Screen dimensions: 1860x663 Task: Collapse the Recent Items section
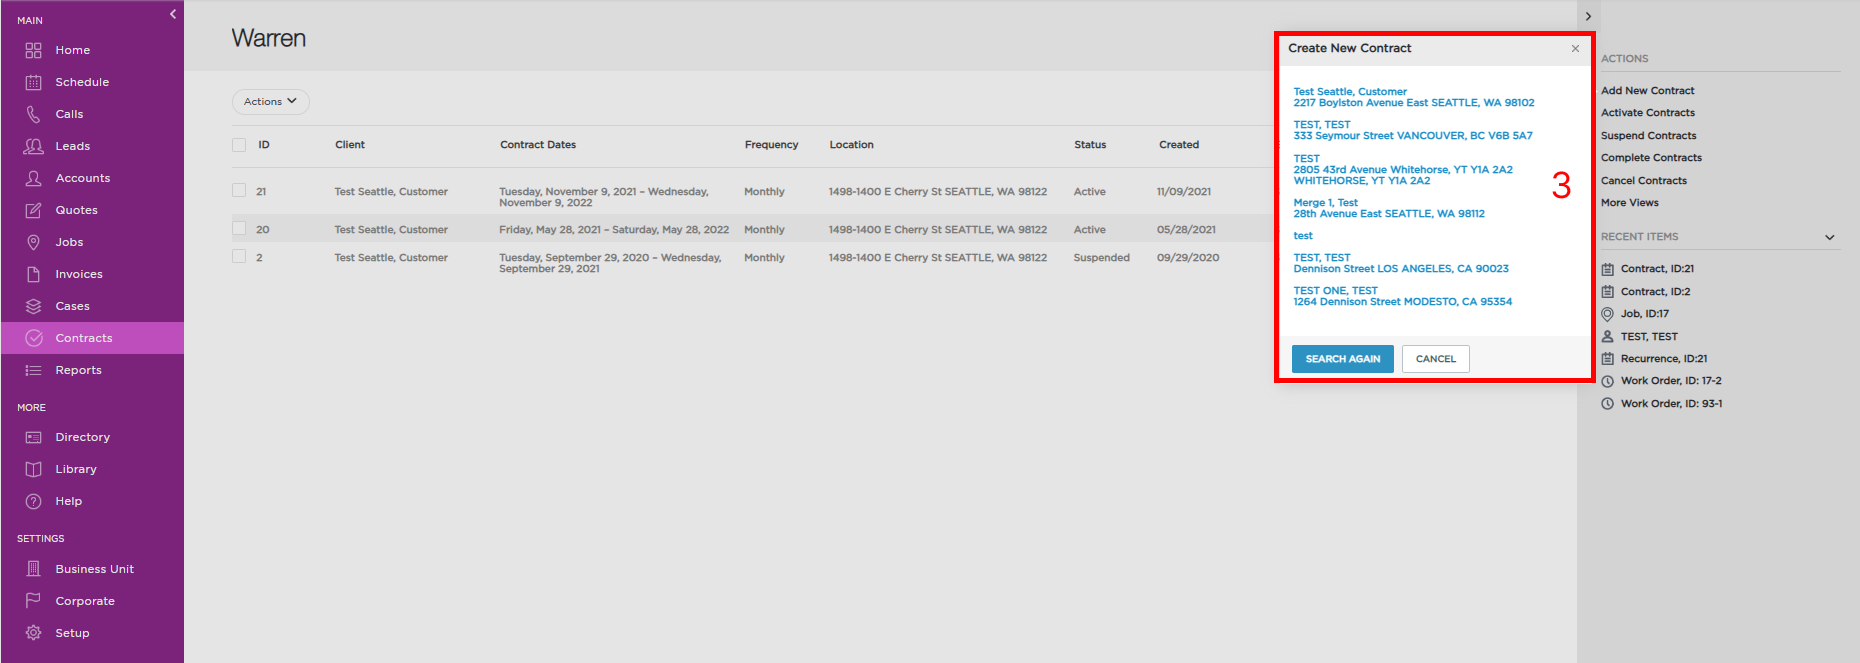tap(1830, 237)
